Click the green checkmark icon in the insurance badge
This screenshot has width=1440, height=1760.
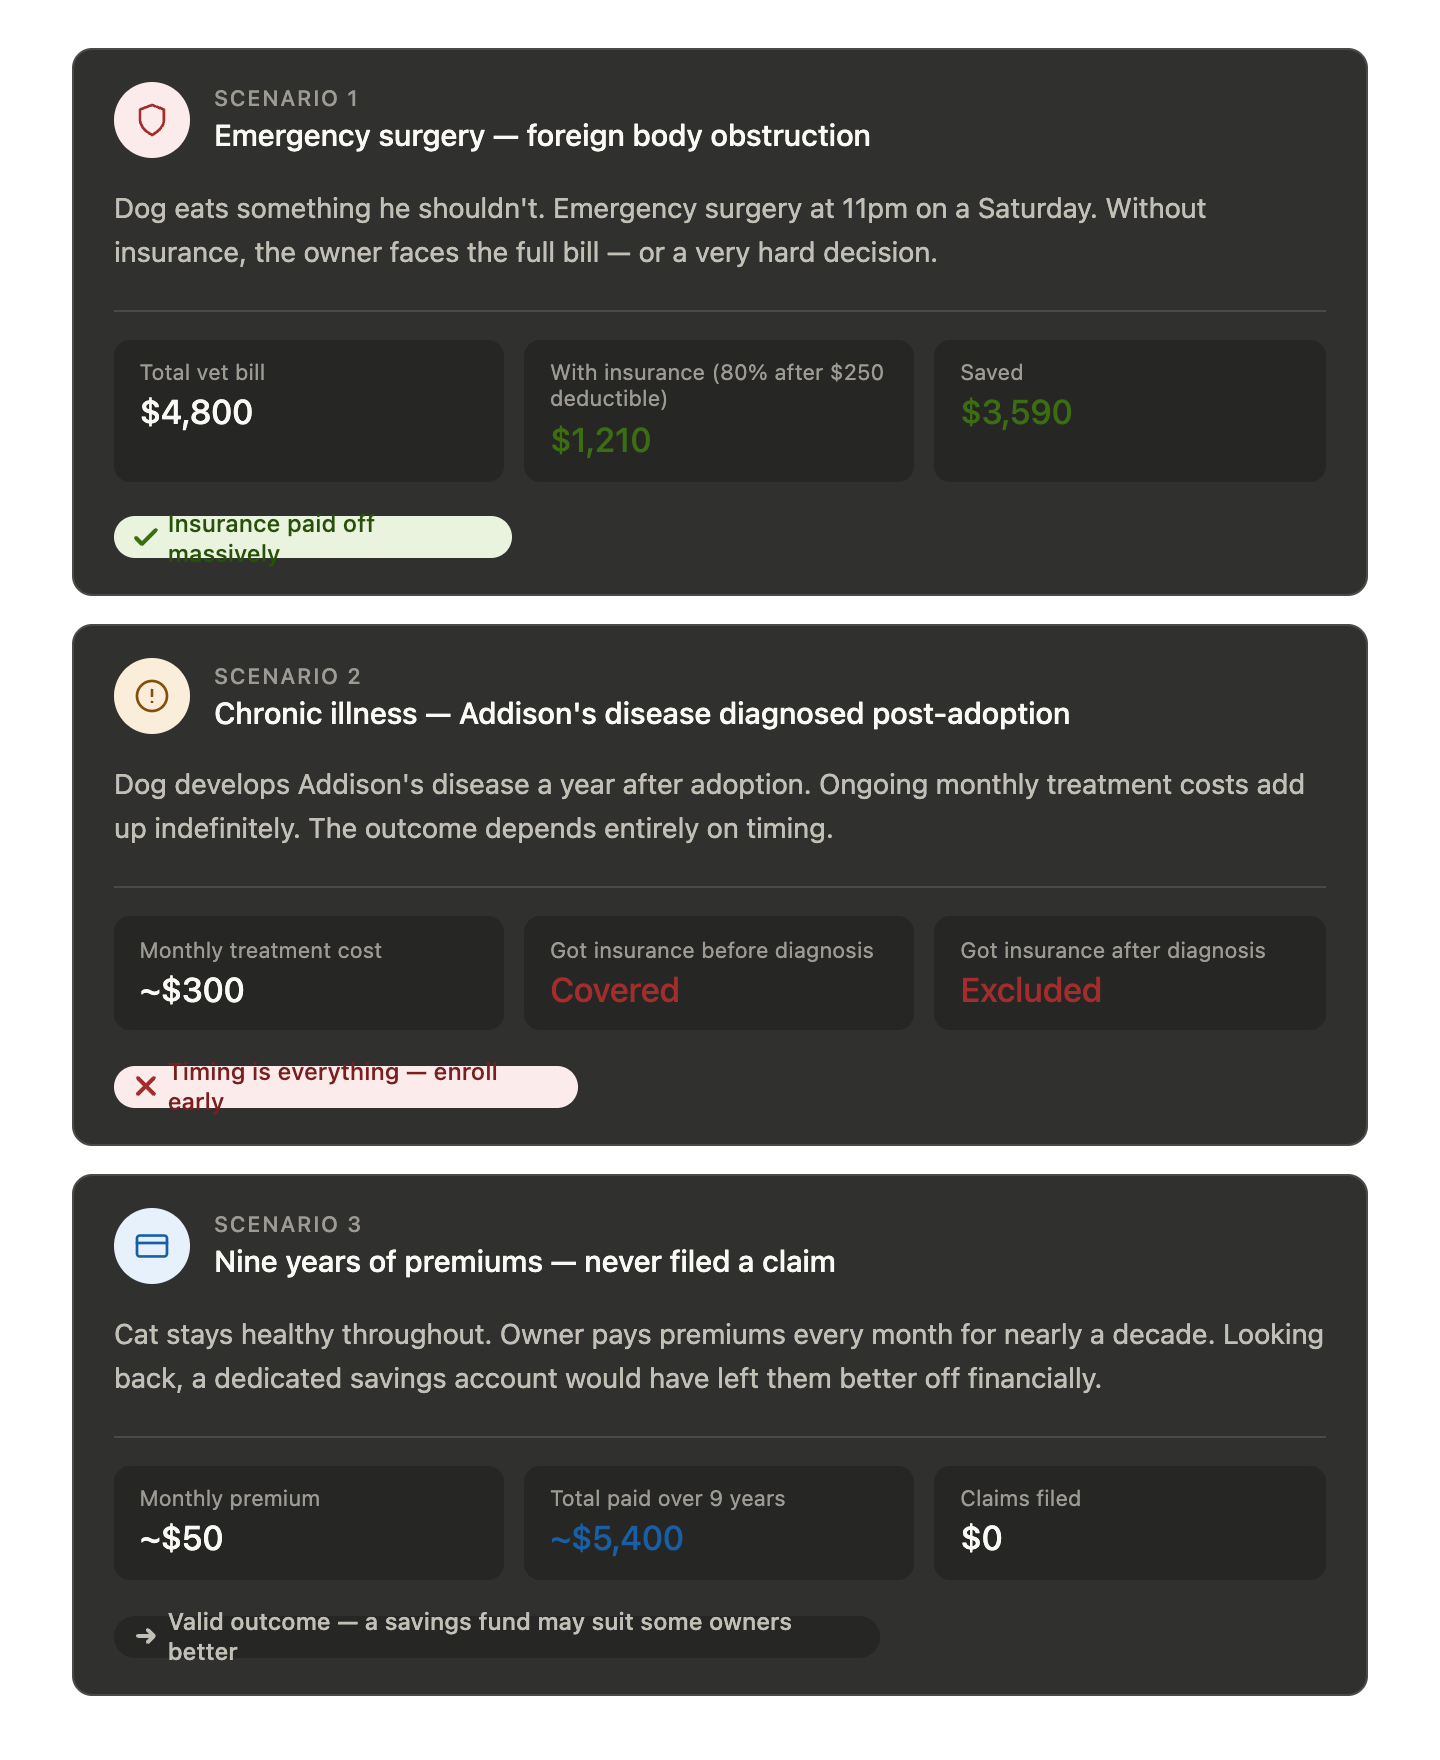(146, 537)
